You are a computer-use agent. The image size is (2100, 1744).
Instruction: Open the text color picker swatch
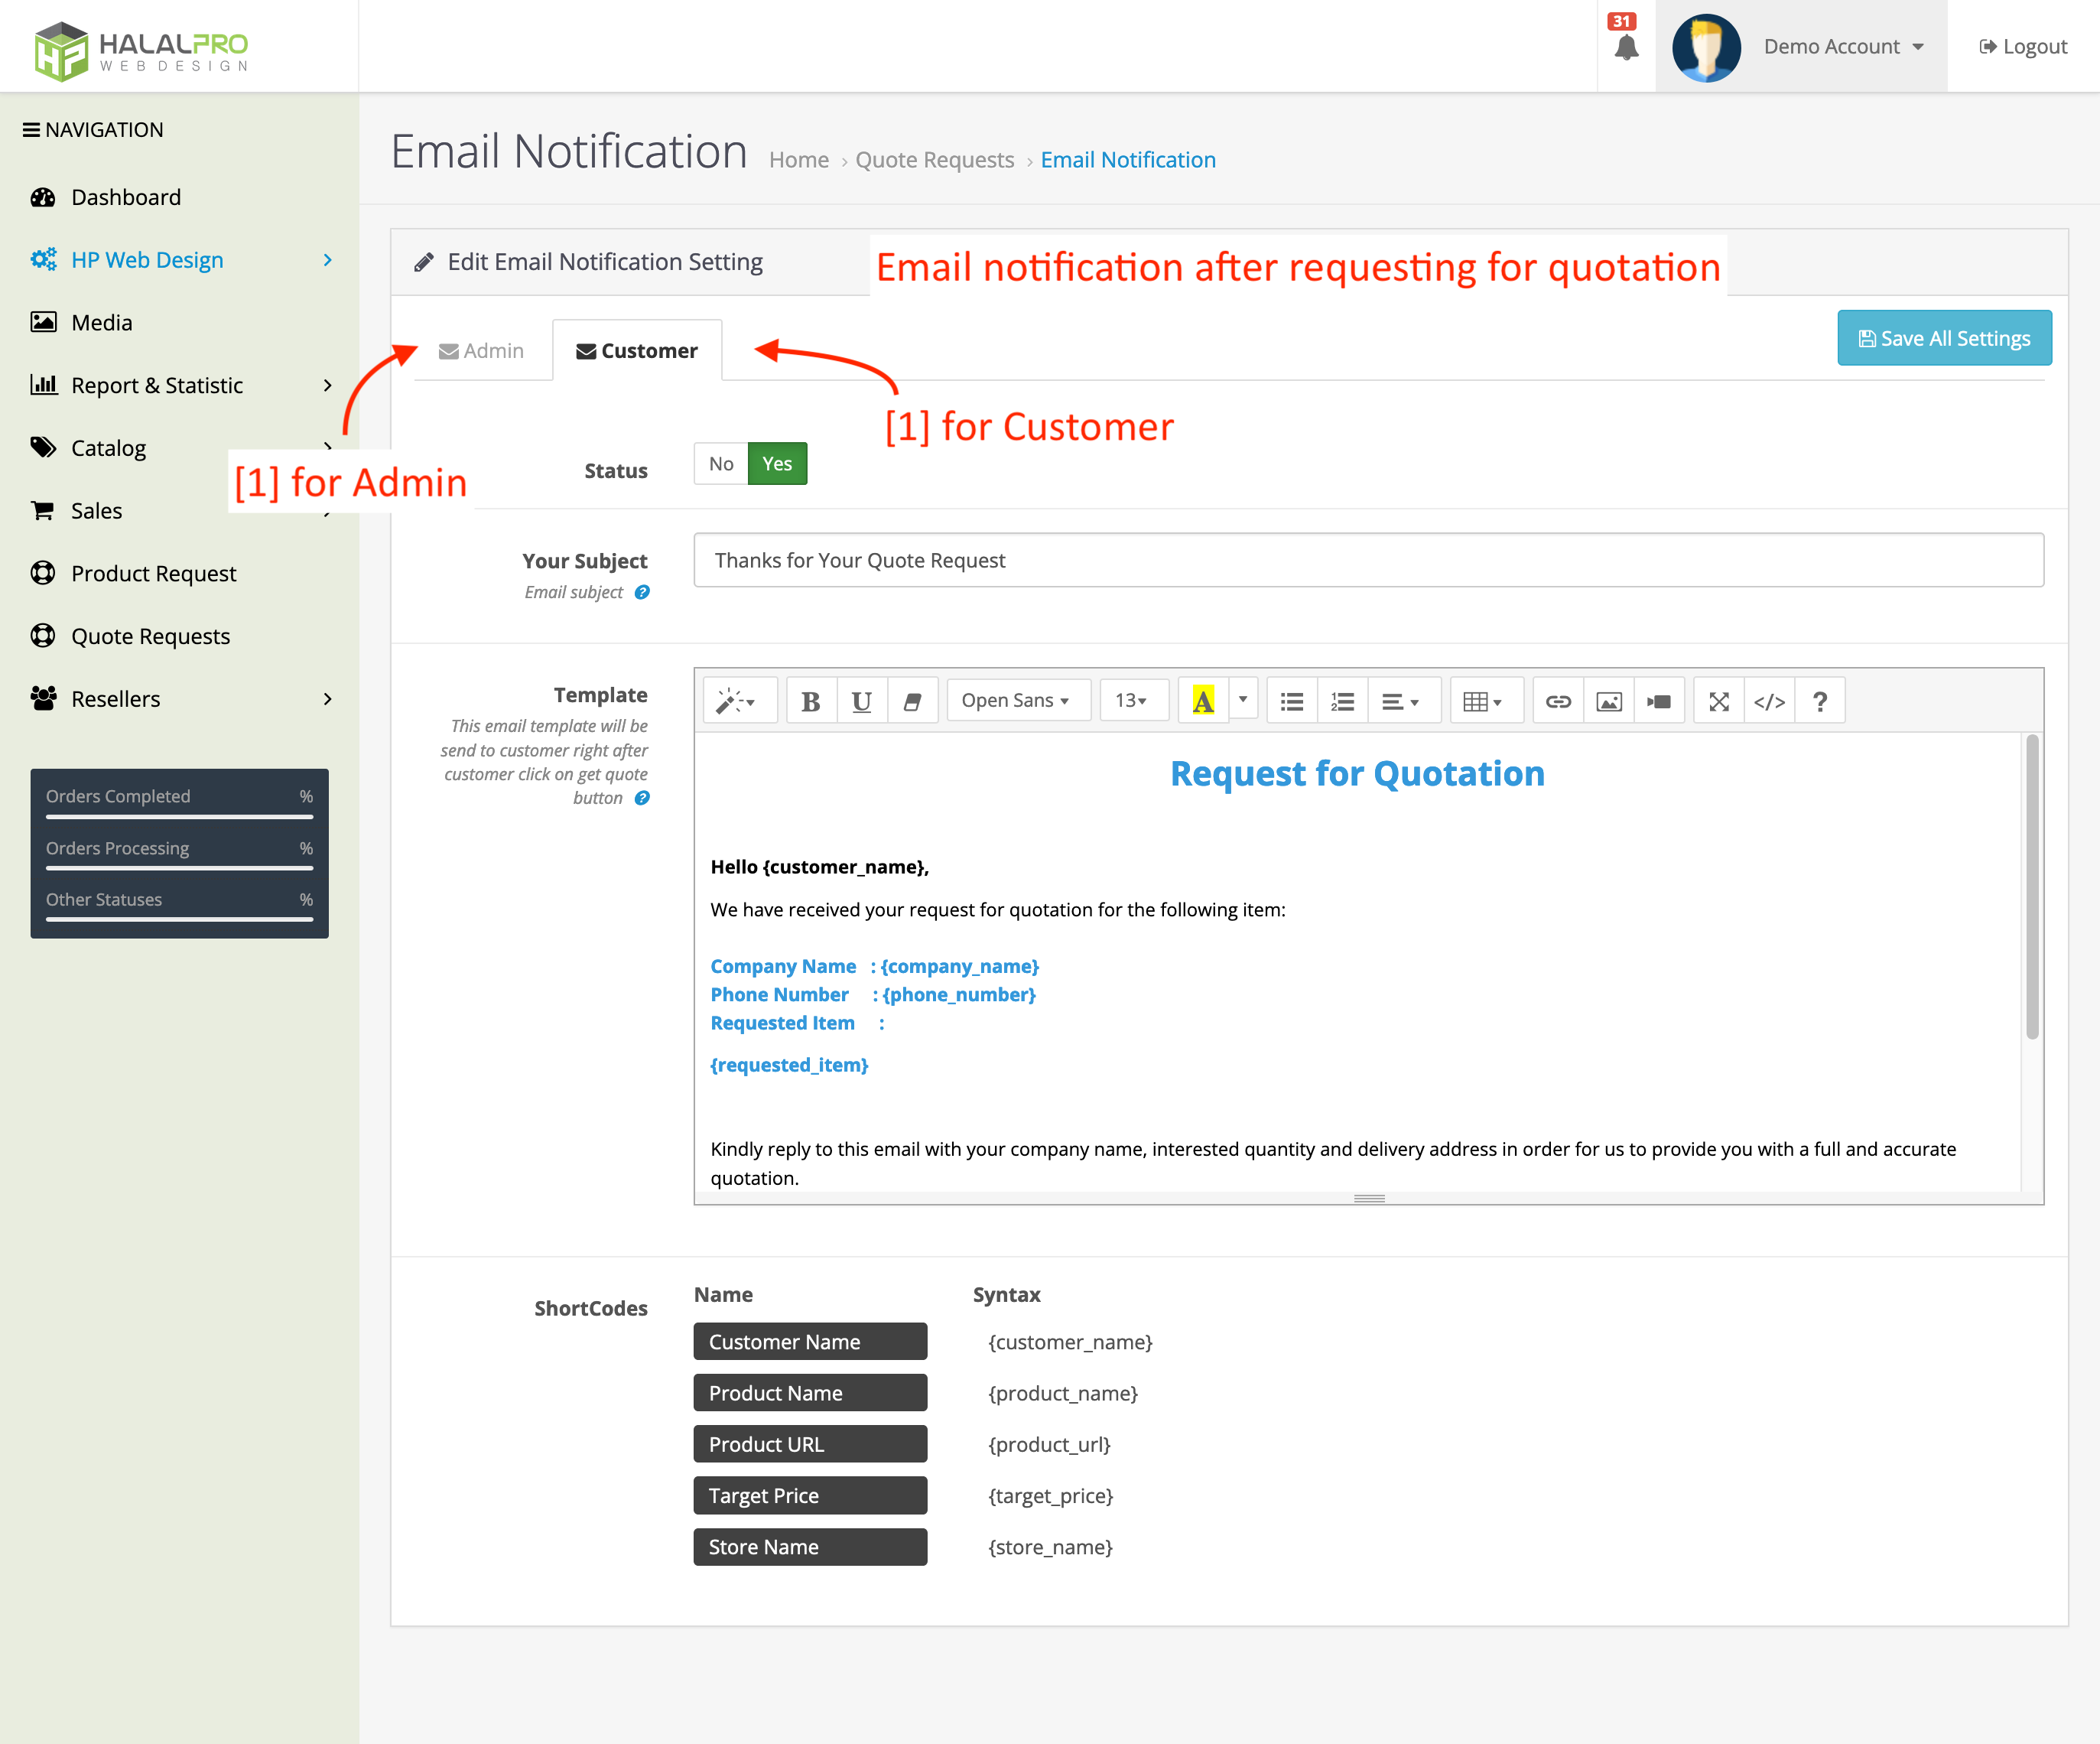click(1206, 700)
